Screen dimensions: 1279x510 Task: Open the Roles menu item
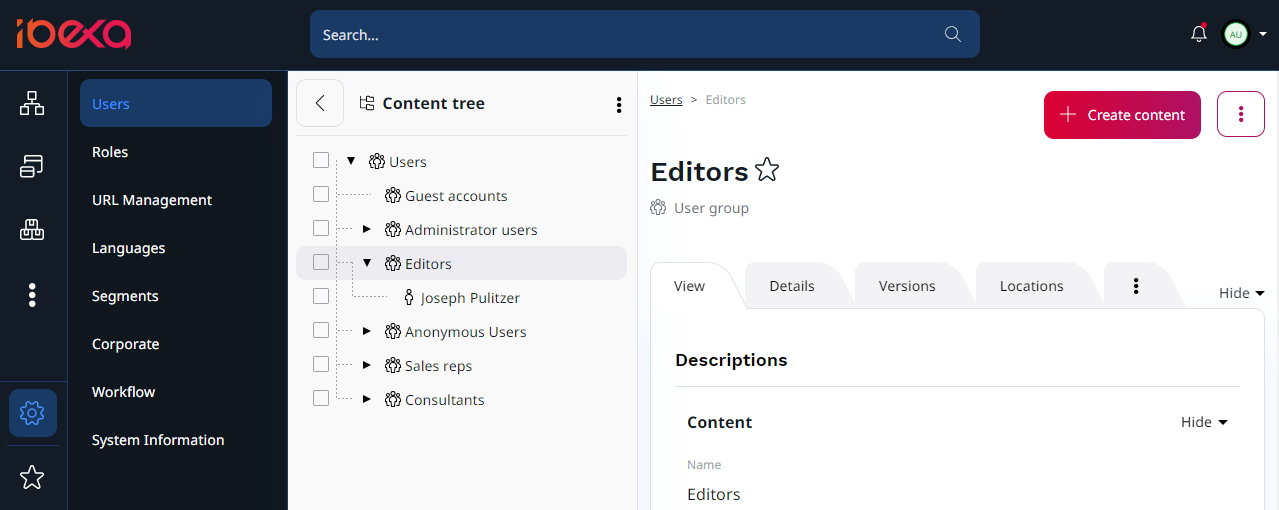point(110,152)
